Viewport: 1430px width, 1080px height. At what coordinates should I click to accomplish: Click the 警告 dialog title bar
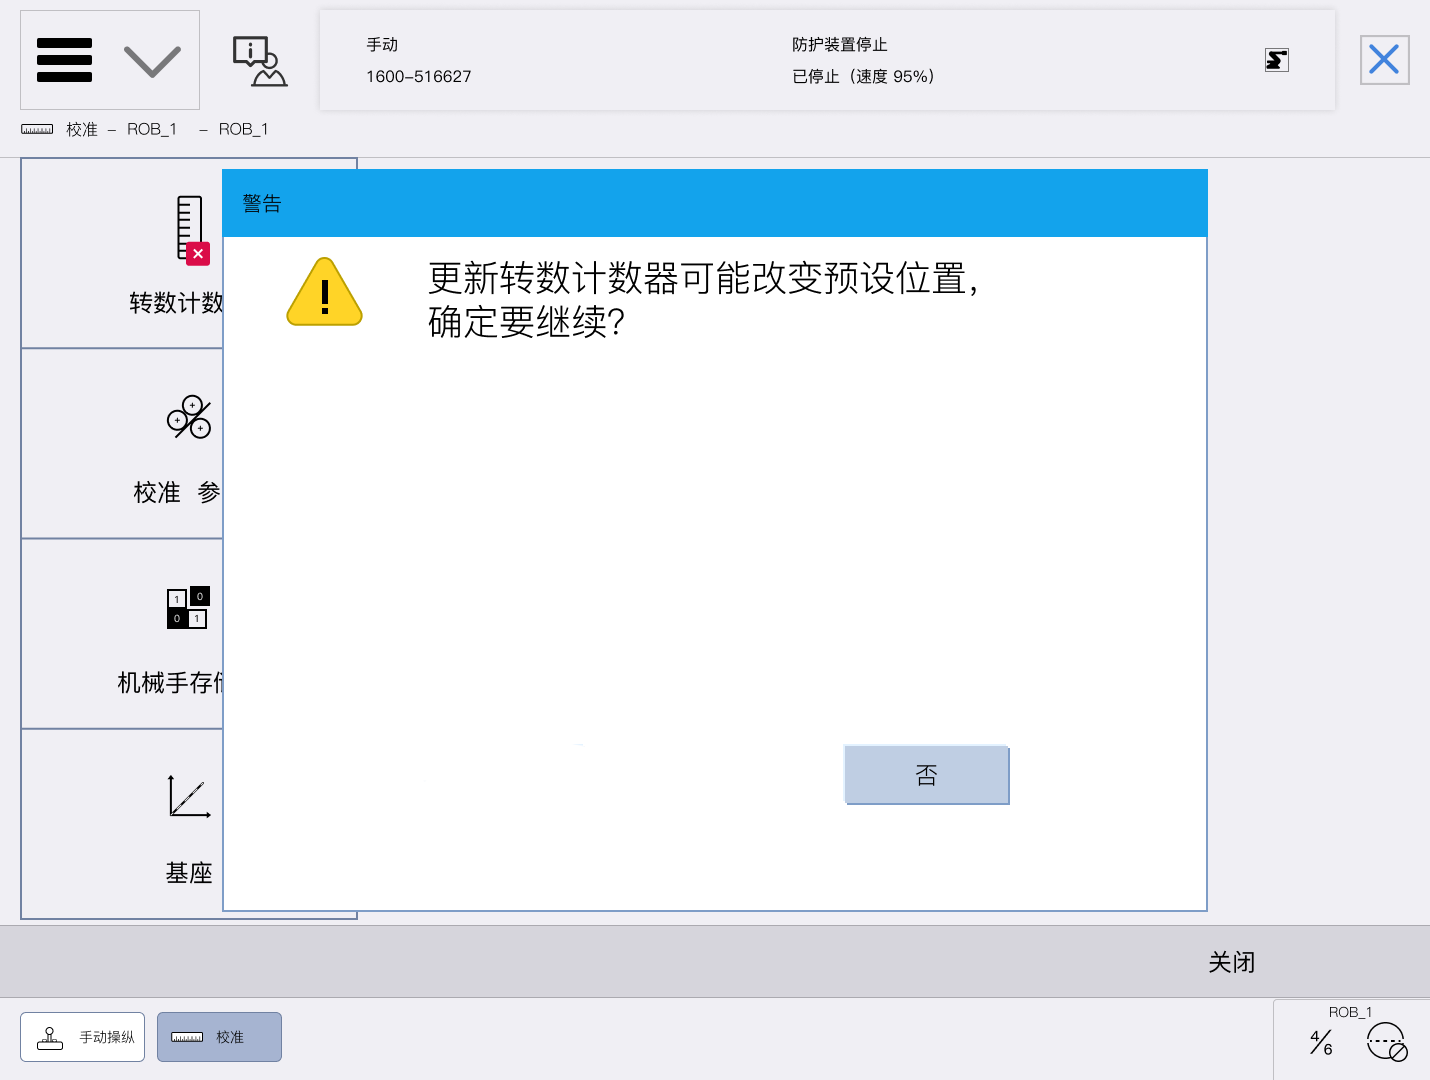[714, 204]
